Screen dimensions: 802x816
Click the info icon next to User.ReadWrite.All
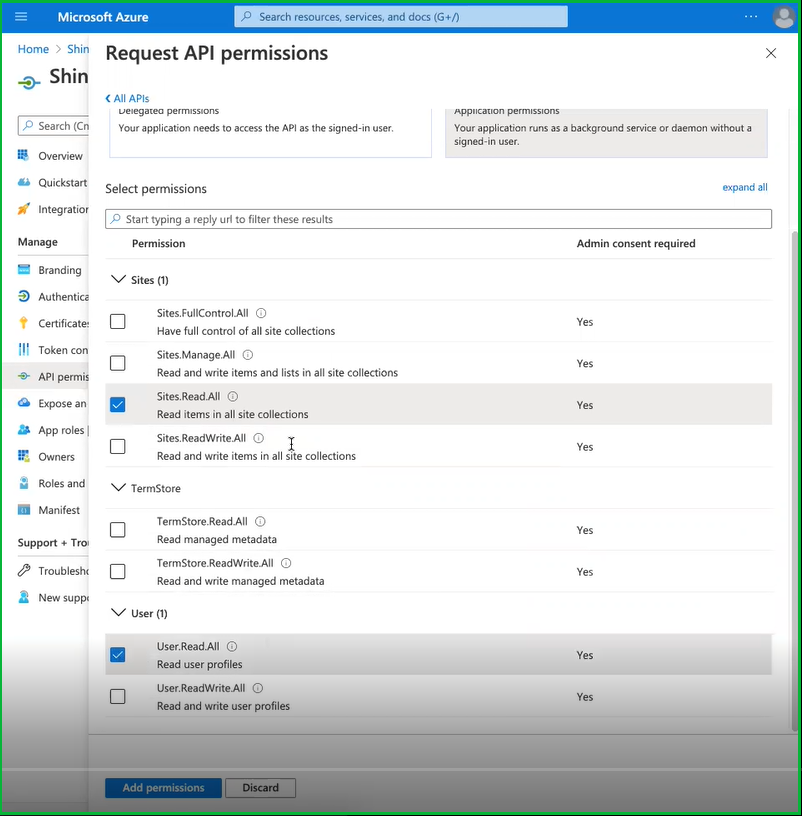(x=258, y=689)
